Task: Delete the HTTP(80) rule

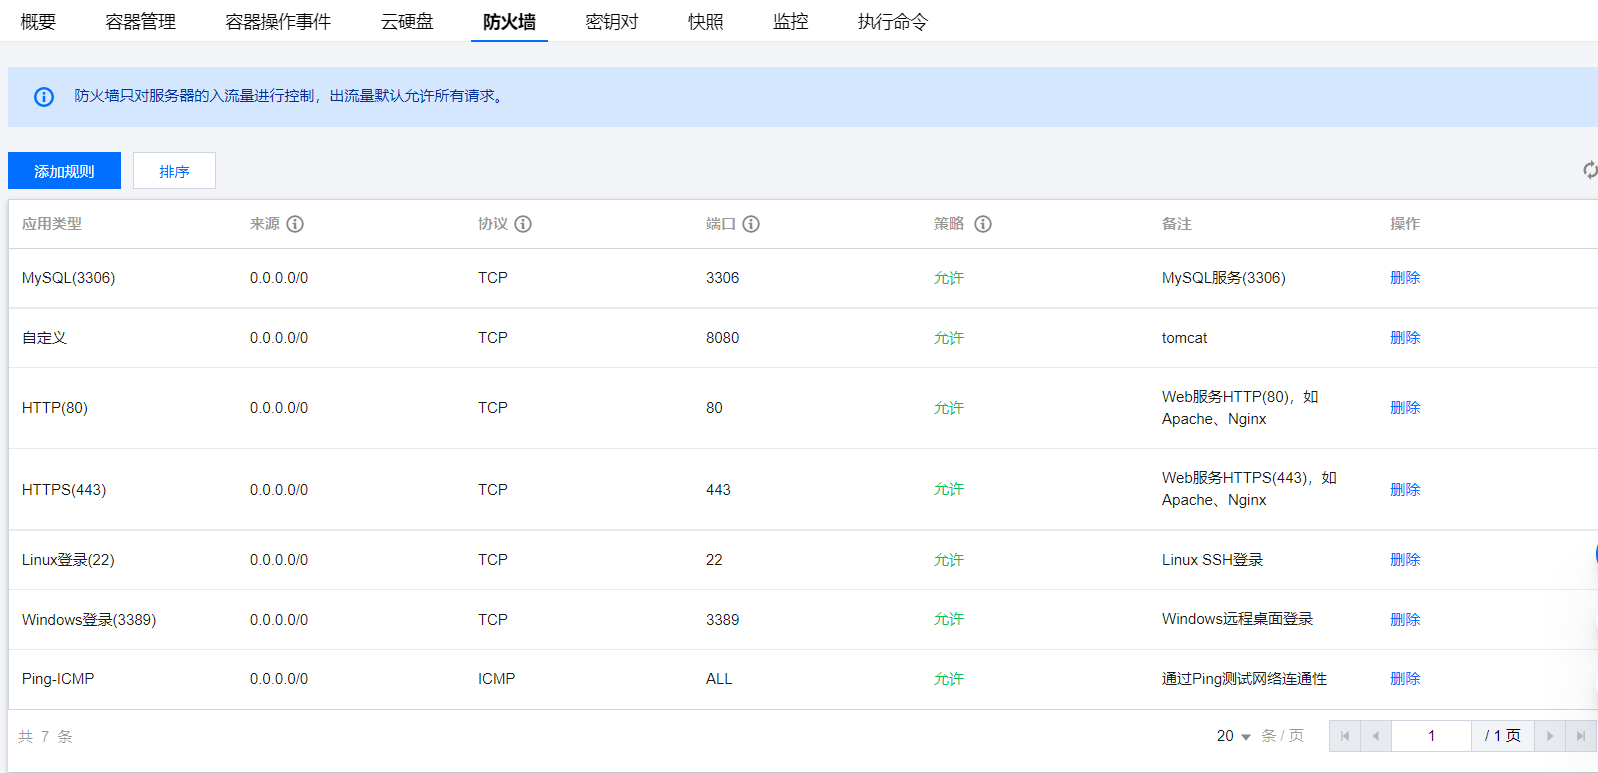Action: (x=1405, y=408)
